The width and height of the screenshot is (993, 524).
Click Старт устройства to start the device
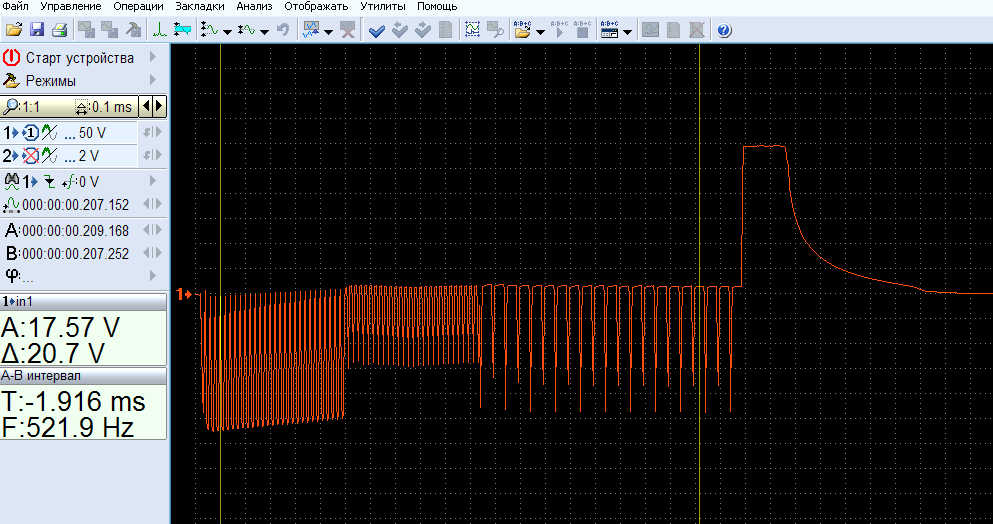coord(80,58)
